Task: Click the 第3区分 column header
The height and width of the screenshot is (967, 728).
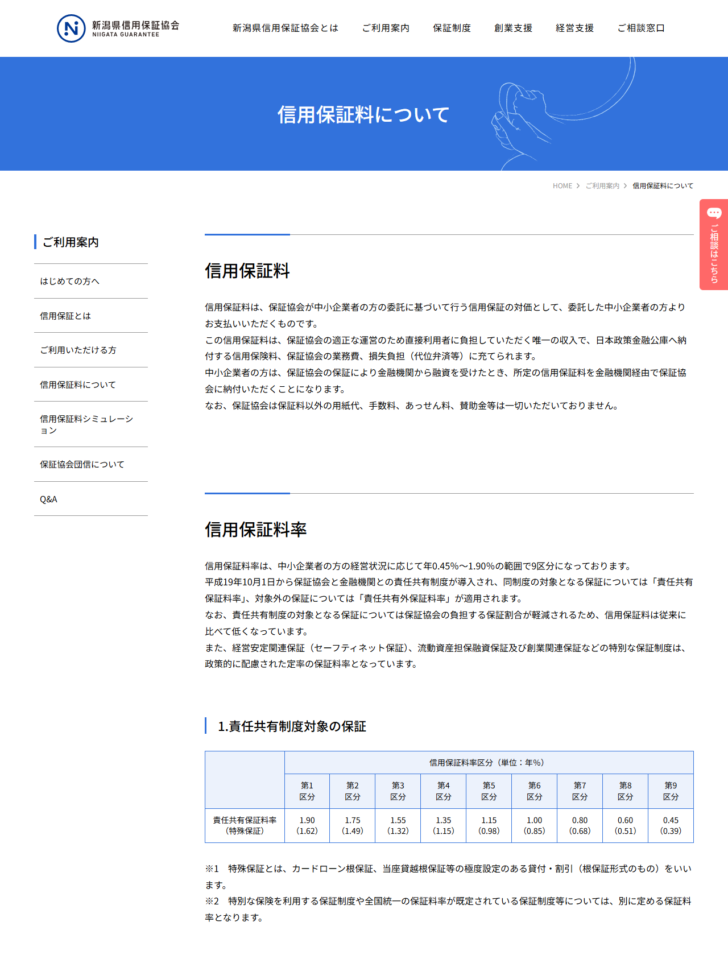Action: pyautogui.click(x=398, y=791)
